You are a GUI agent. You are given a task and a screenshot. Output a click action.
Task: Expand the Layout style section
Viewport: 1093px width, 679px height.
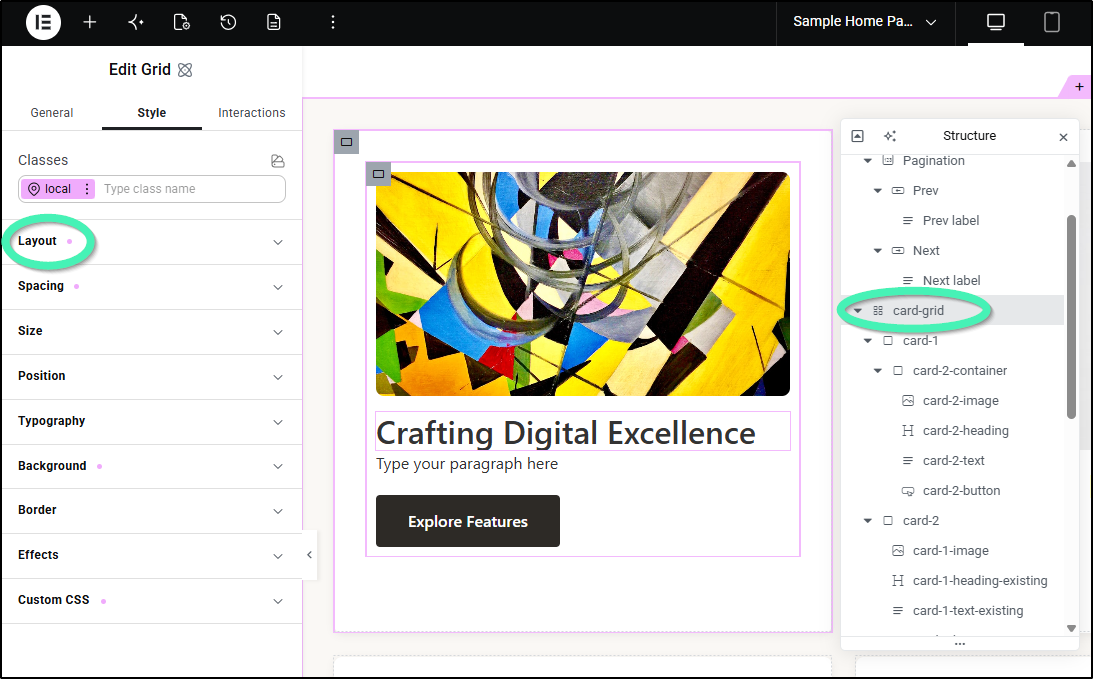151,241
